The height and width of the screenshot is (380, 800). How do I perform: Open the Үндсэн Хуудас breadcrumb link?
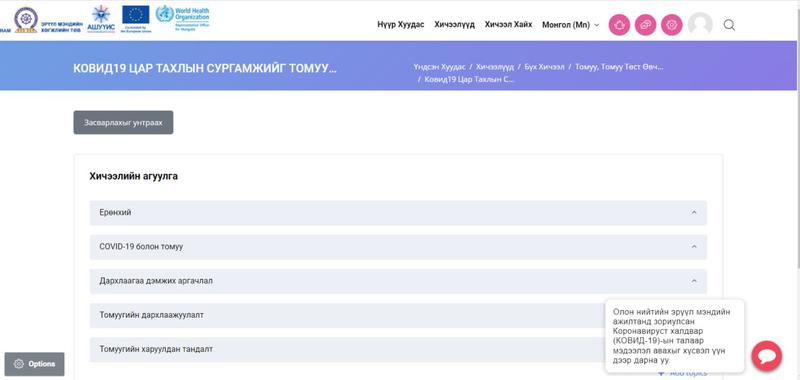coord(439,67)
